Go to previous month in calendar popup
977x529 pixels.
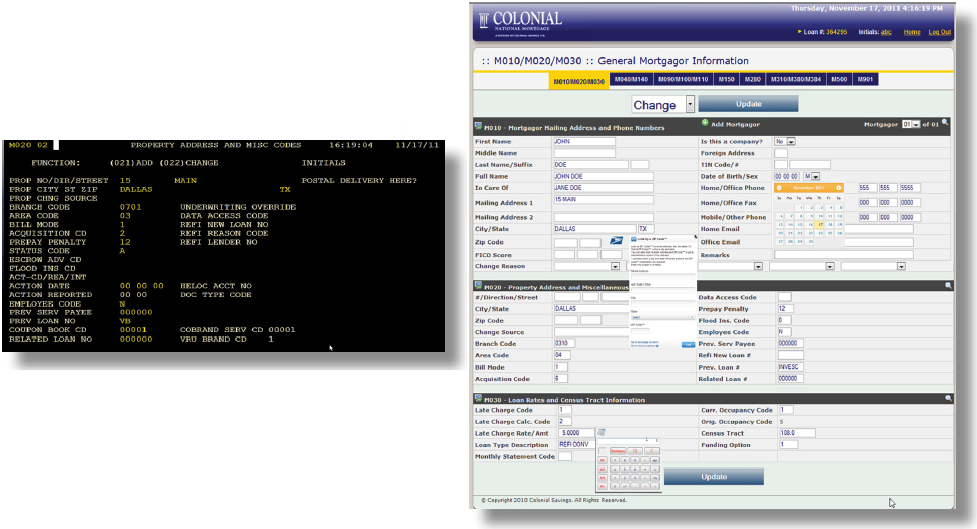point(779,188)
